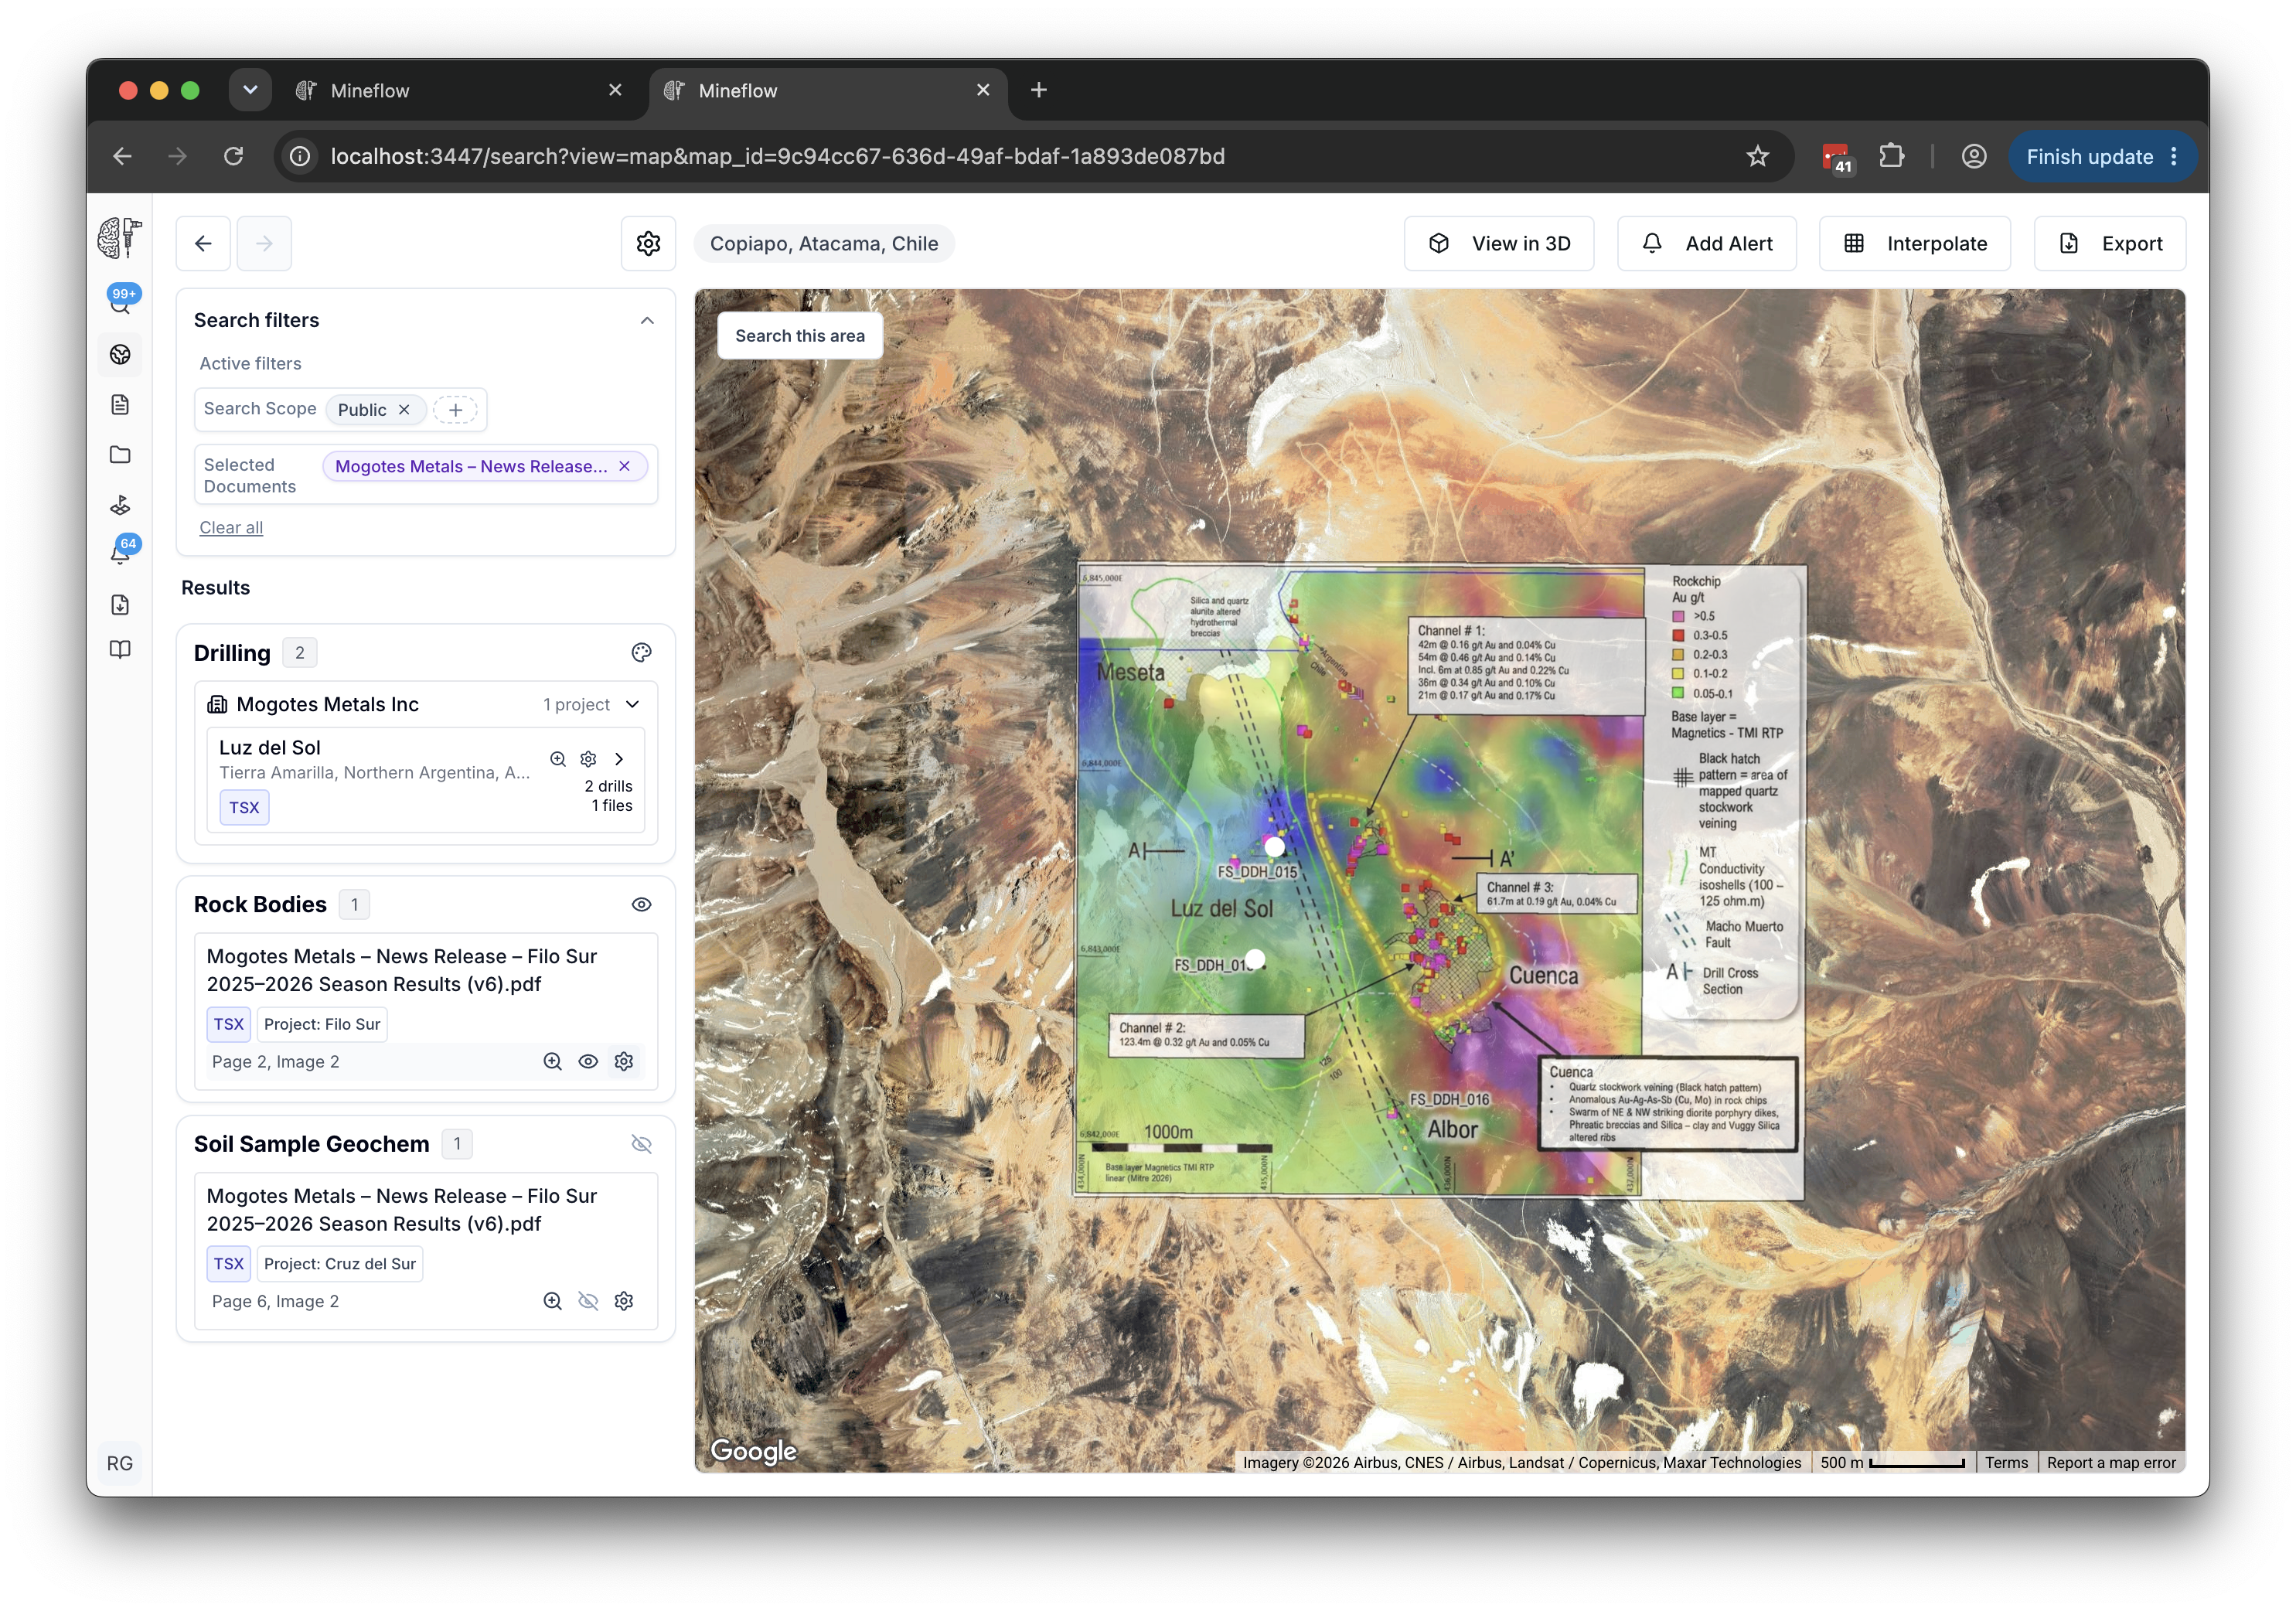Click View in 3D button

pyautogui.click(x=1499, y=244)
